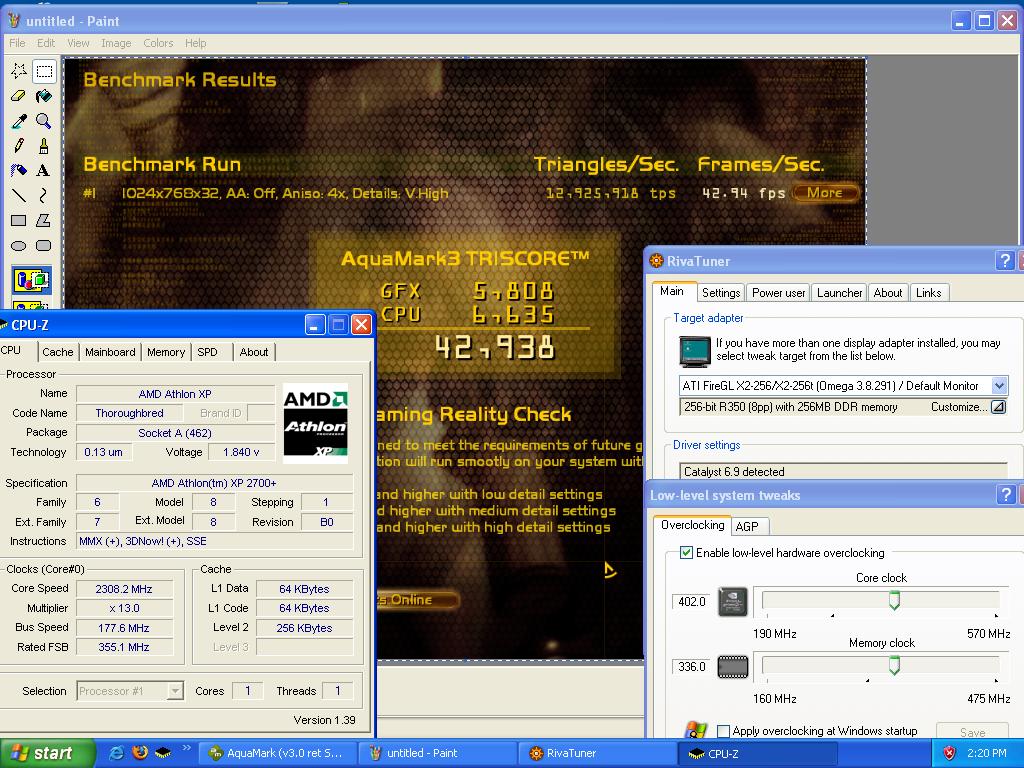Screen dimensions: 1024x768
Task: Select the Pick Color eyedropper tool
Action: (x=19, y=121)
